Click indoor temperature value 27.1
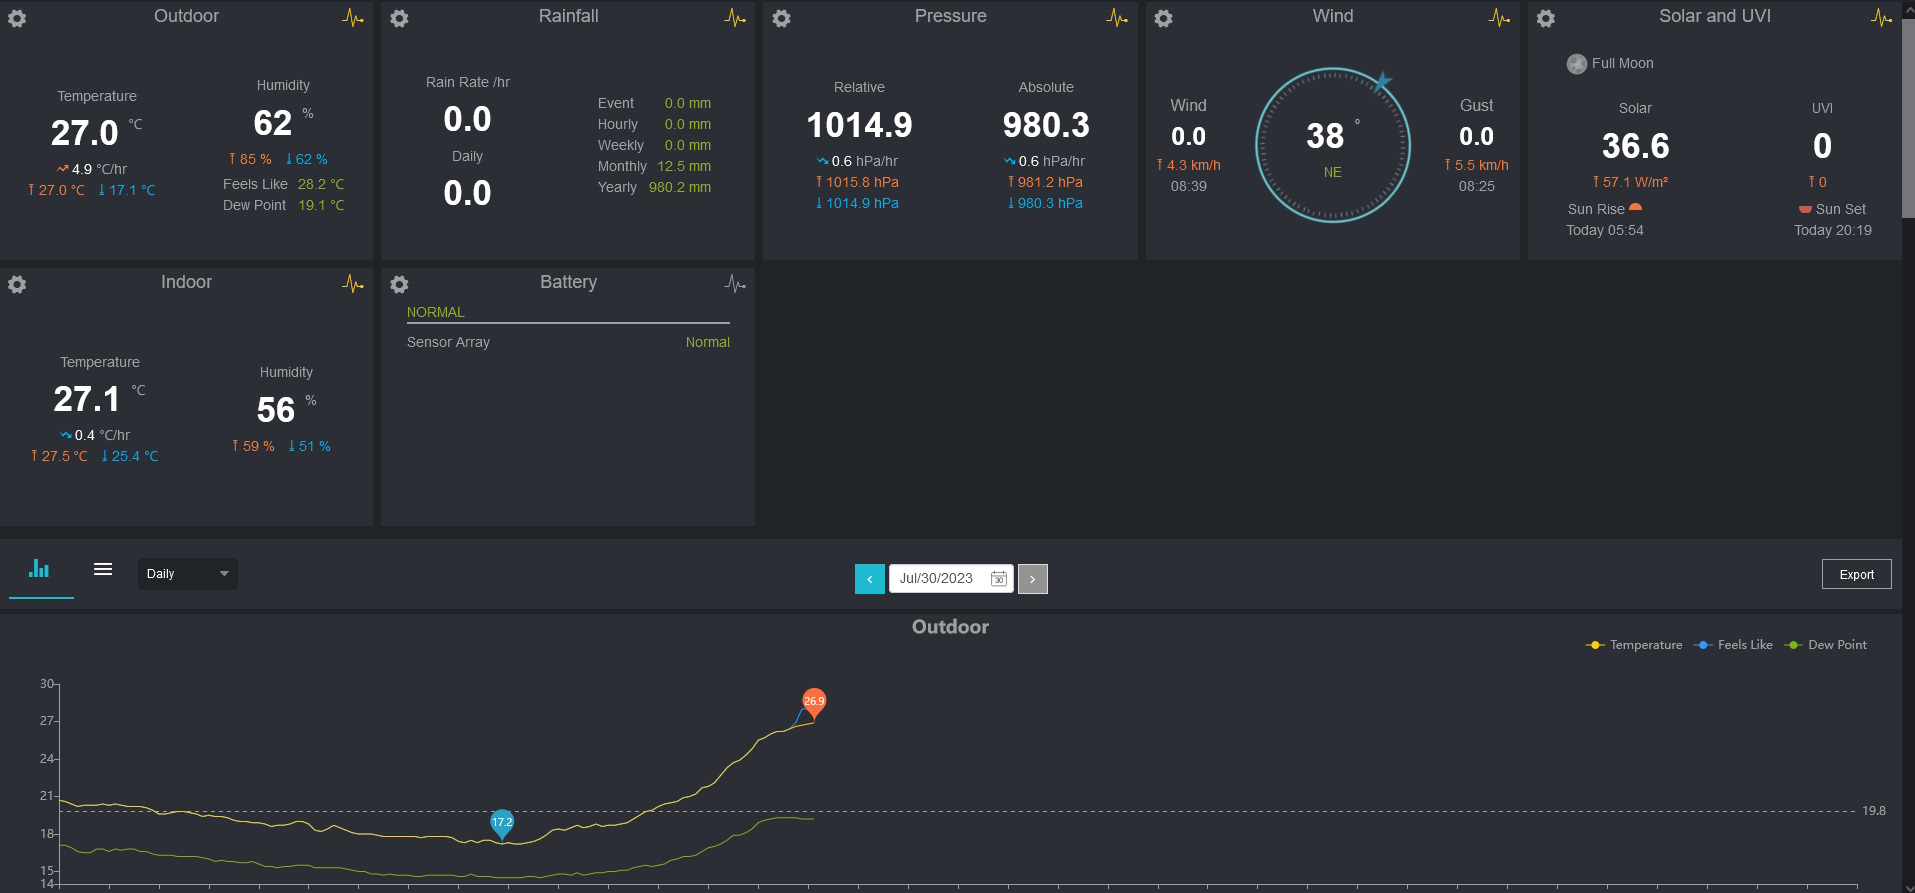This screenshot has width=1915, height=893. 87,399
